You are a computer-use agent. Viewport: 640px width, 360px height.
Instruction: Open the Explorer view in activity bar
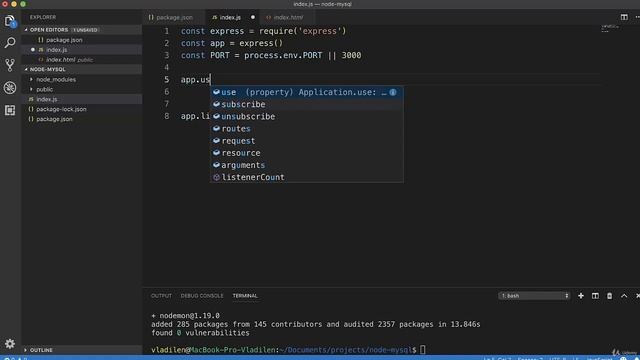pyautogui.click(x=10, y=21)
